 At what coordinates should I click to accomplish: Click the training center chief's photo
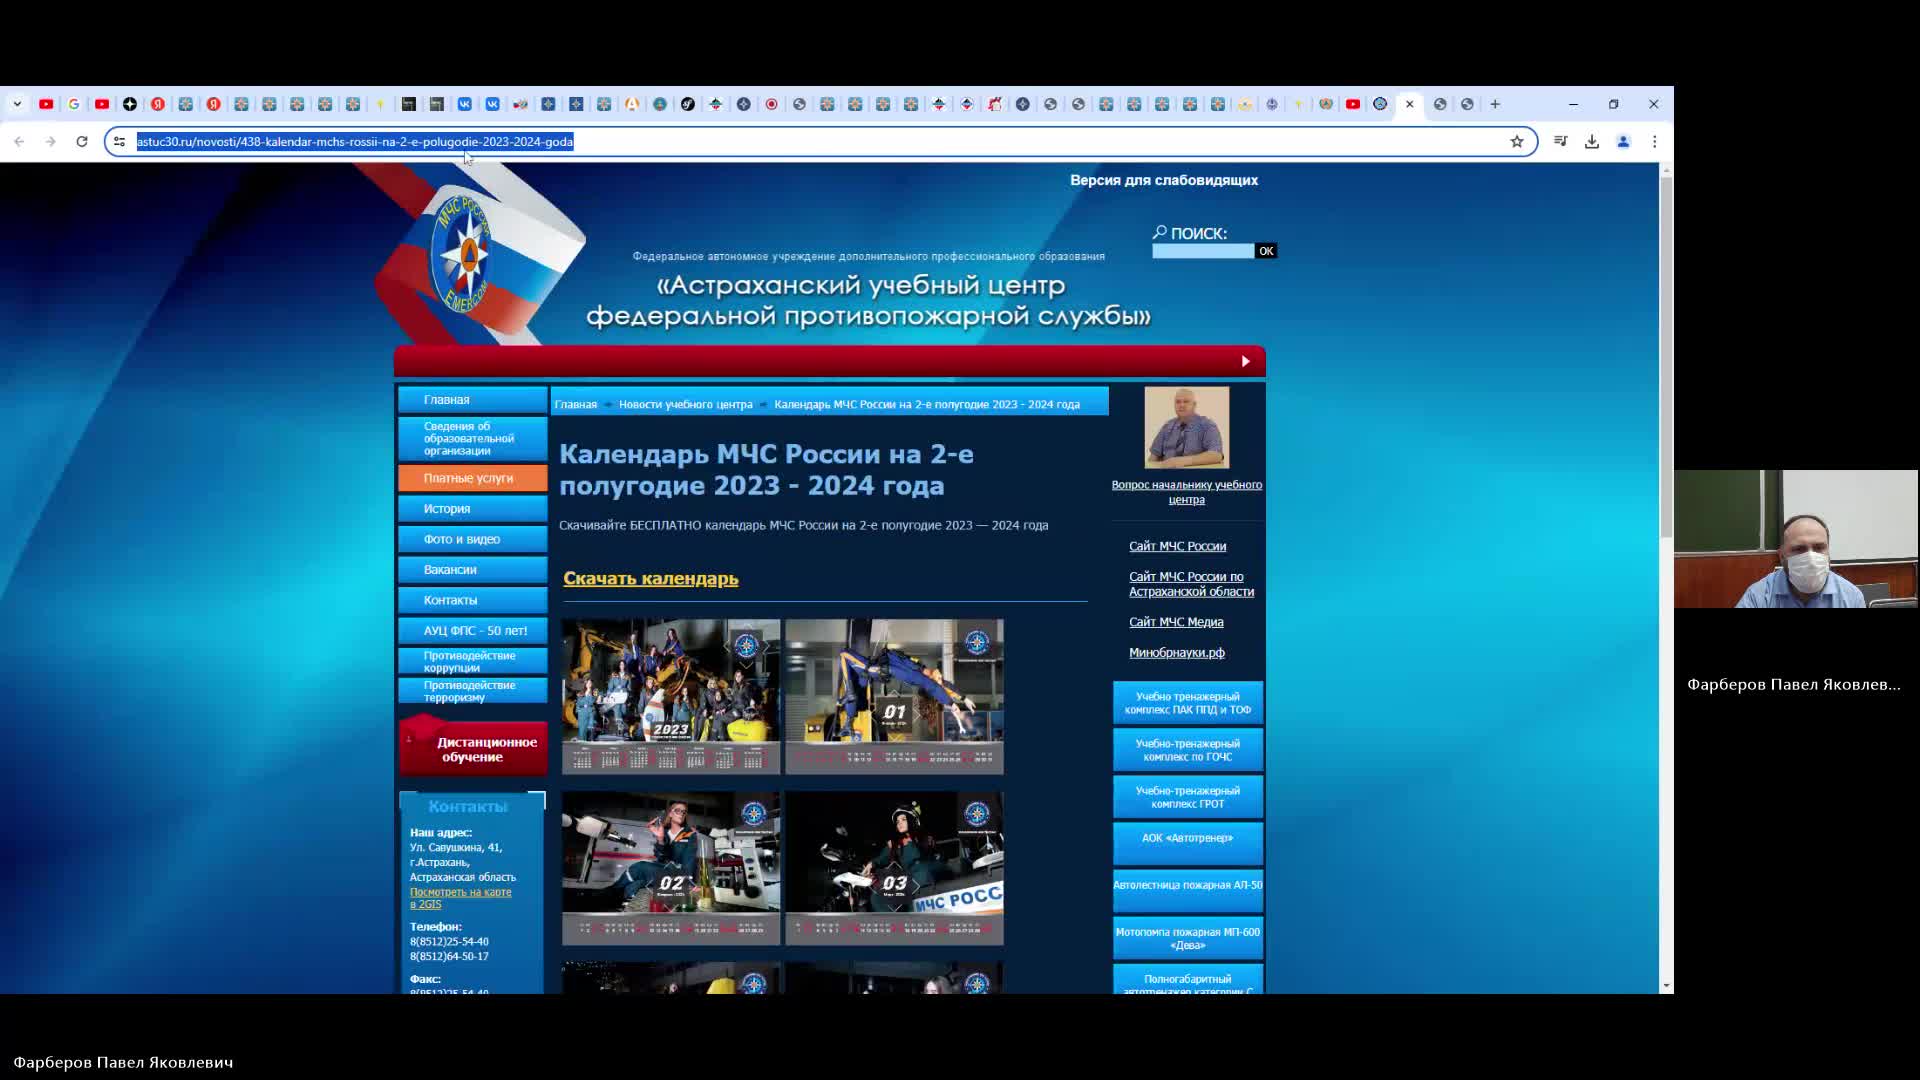[1187, 428]
